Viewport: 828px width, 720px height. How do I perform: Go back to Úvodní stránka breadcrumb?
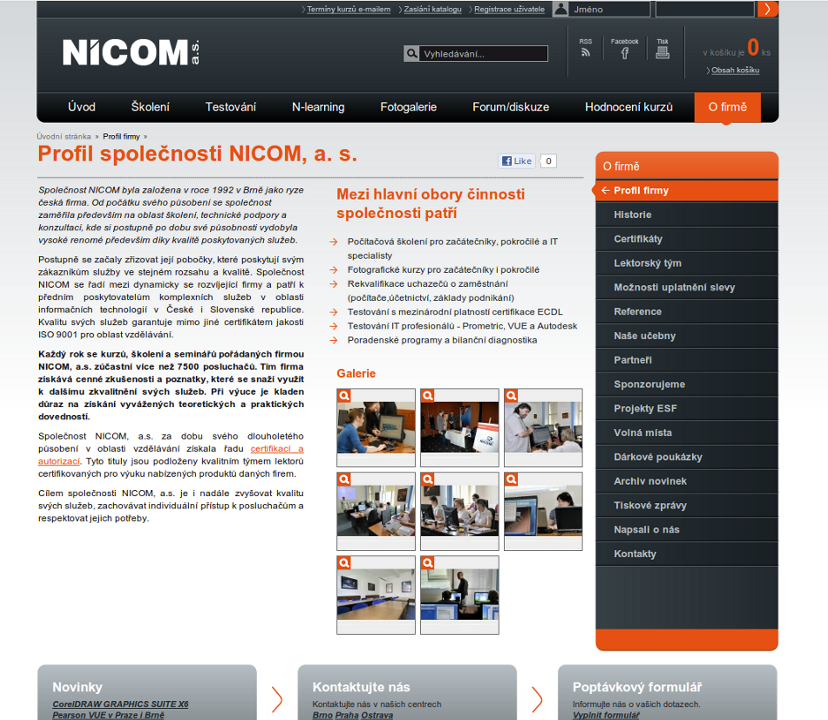pos(64,136)
